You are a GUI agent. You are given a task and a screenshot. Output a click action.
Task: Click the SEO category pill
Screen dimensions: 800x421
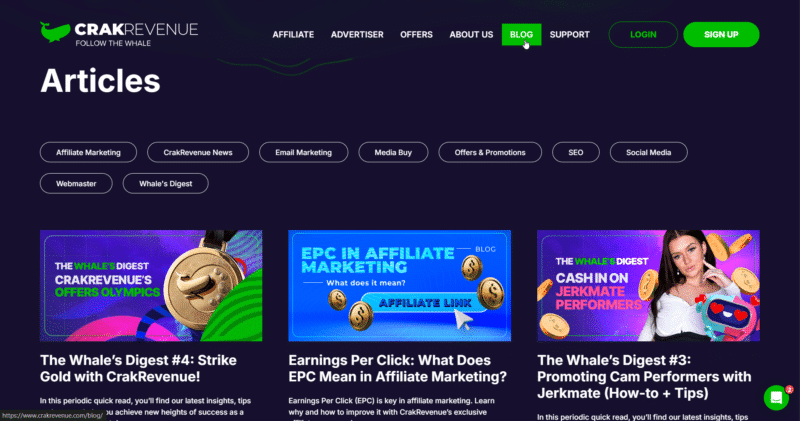point(576,153)
